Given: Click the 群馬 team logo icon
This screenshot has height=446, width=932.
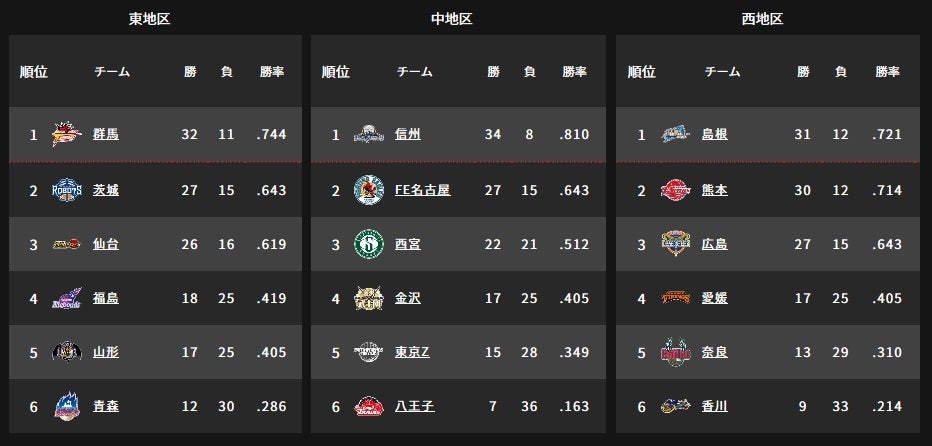Looking at the screenshot, I should (67, 134).
